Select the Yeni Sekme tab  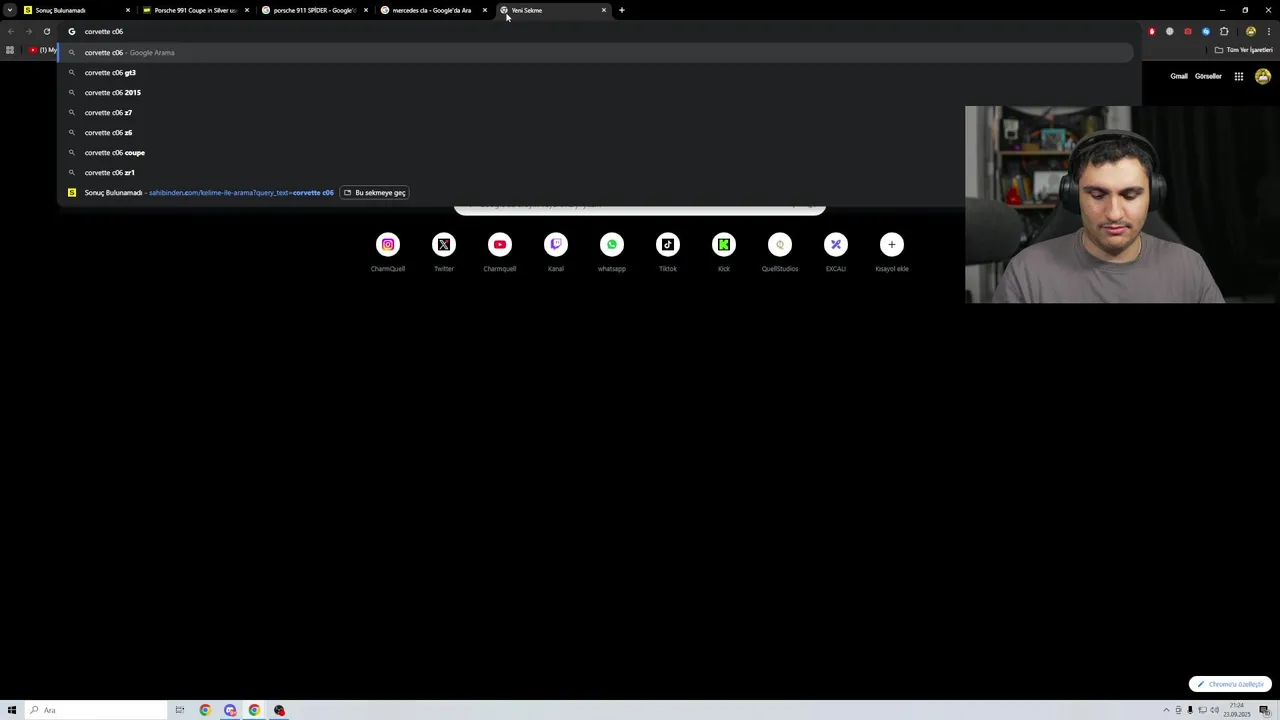click(x=553, y=10)
